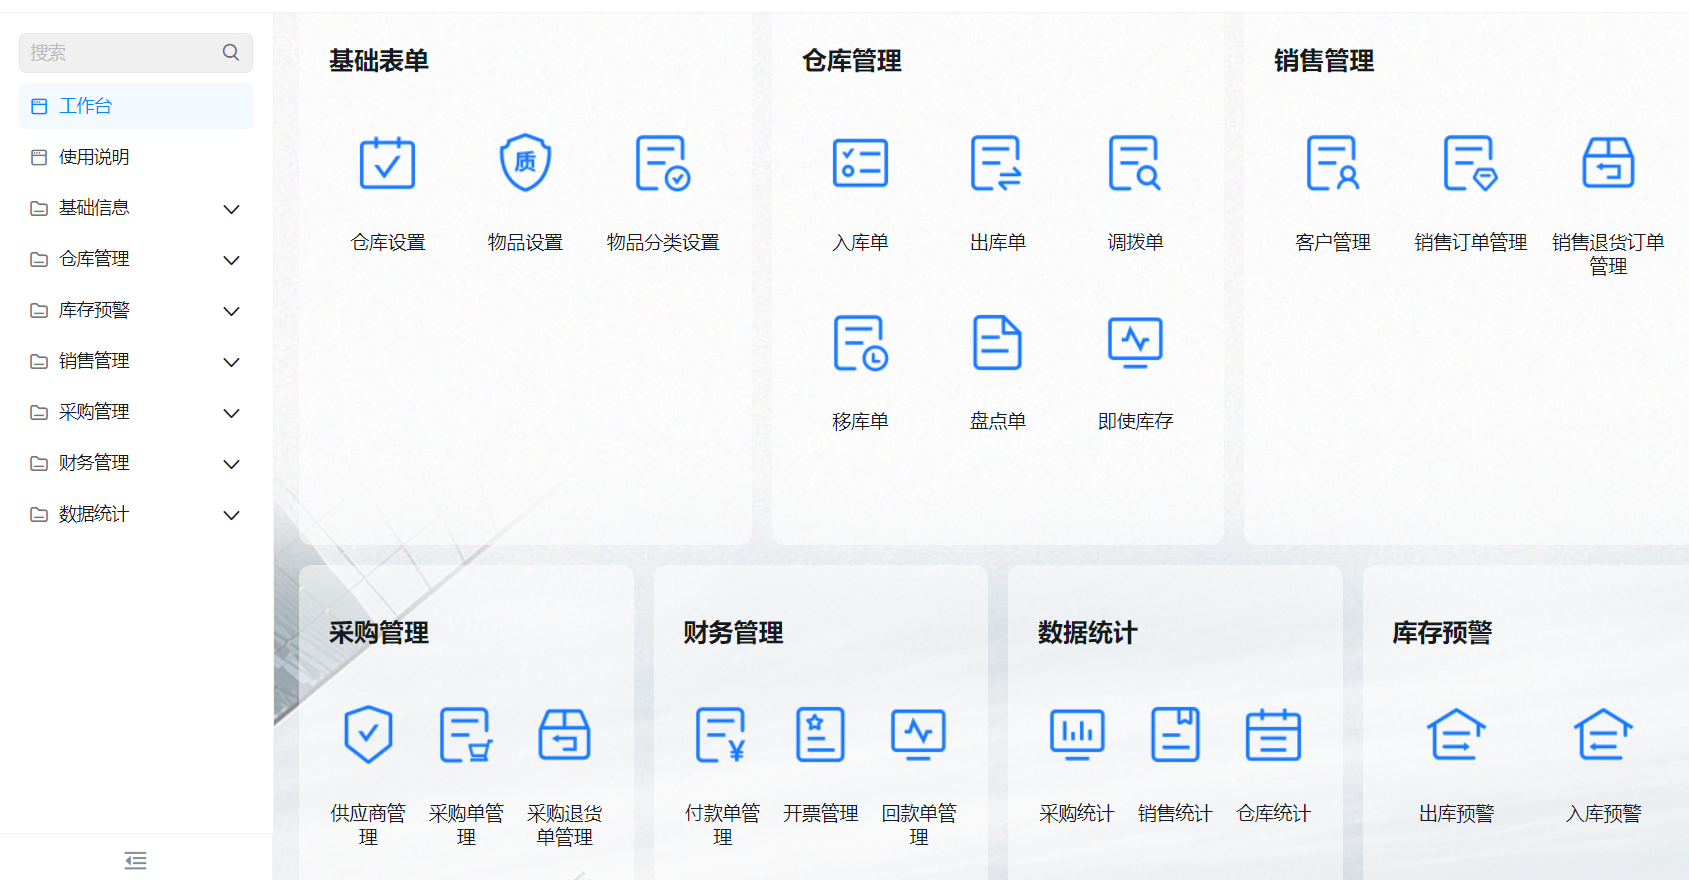Screen dimensions: 1689x880
Task: Open the 盘点单 icon
Action: tap(997, 343)
